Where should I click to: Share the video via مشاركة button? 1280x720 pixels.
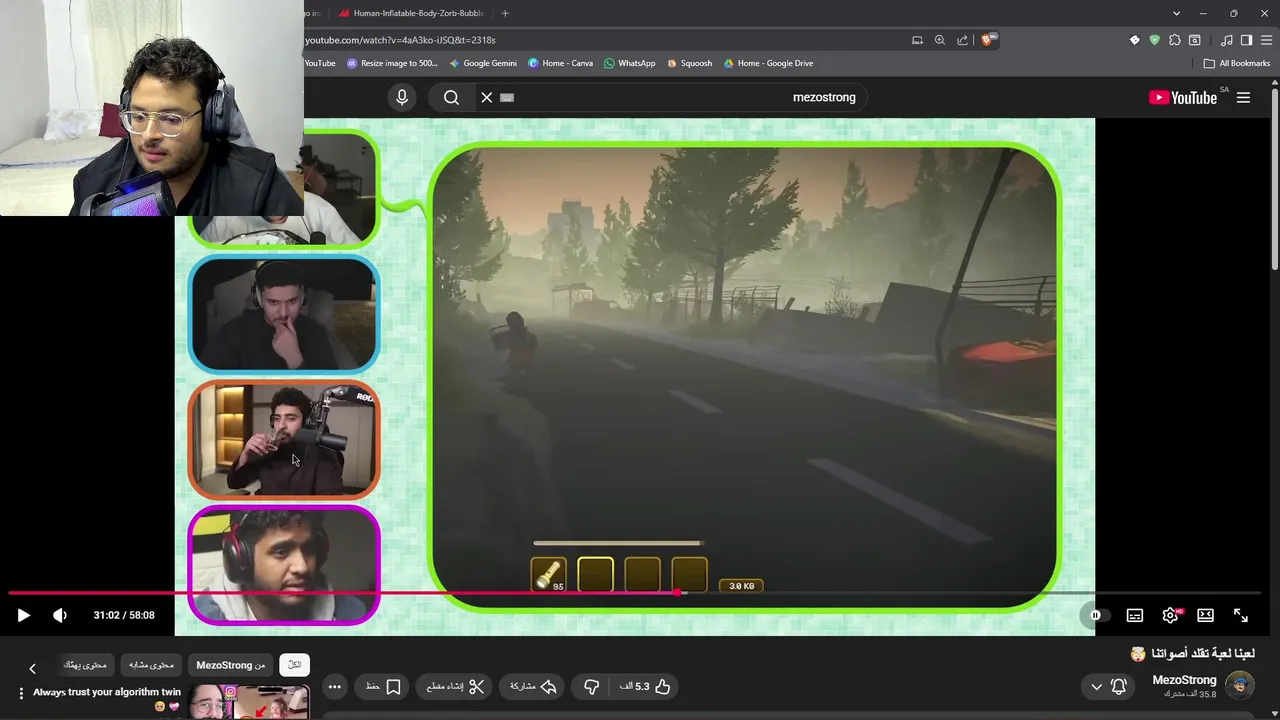533,687
